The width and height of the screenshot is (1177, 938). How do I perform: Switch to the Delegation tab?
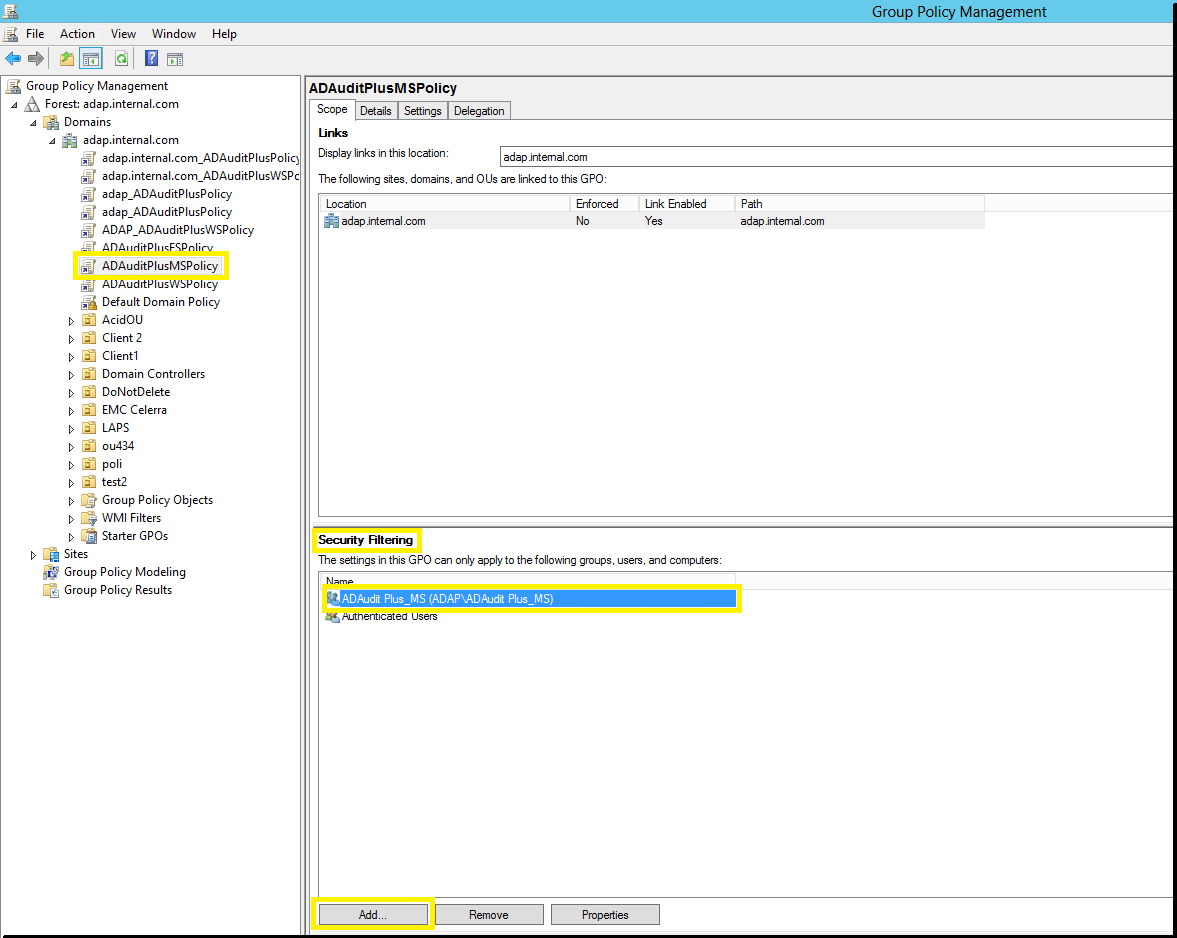click(479, 111)
